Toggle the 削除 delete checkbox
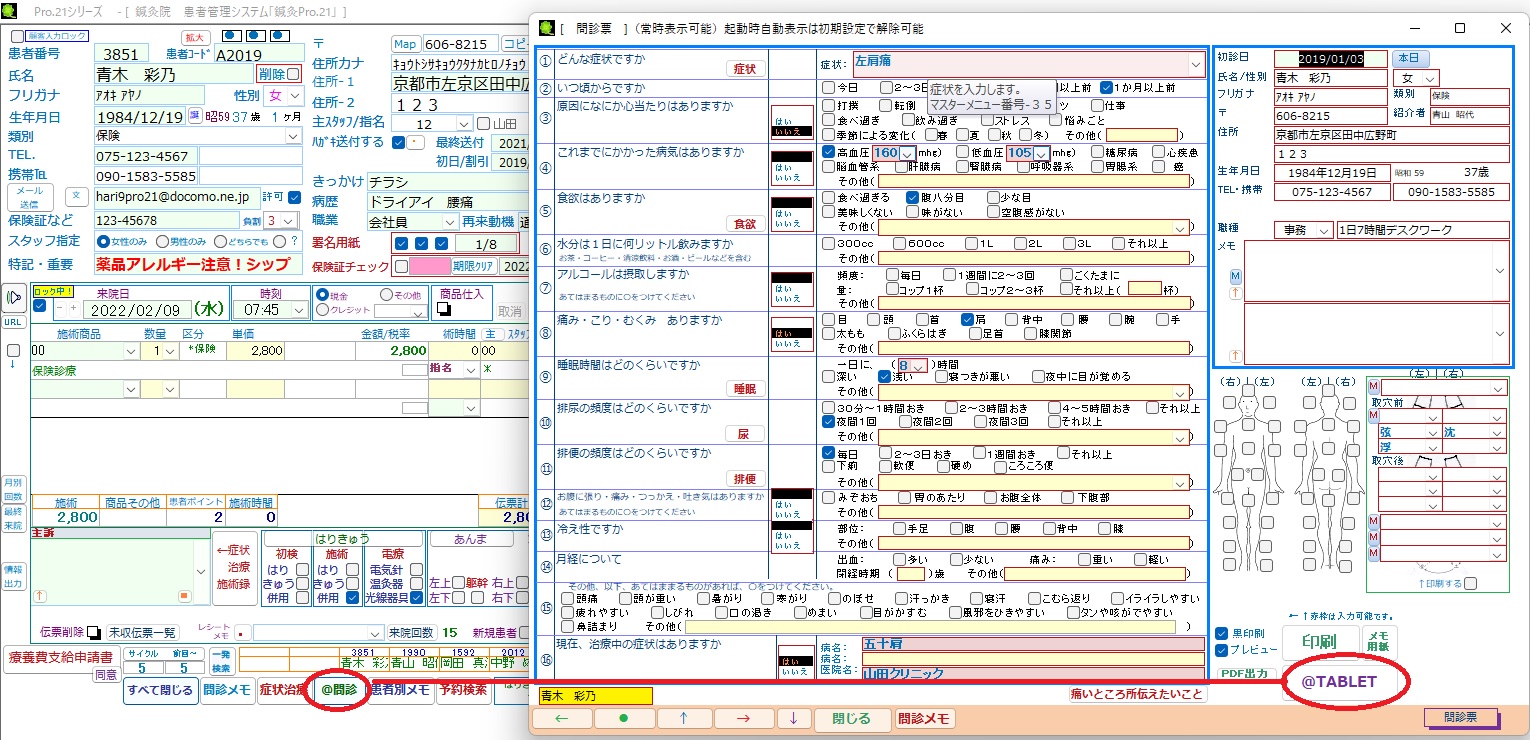 tap(293, 74)
